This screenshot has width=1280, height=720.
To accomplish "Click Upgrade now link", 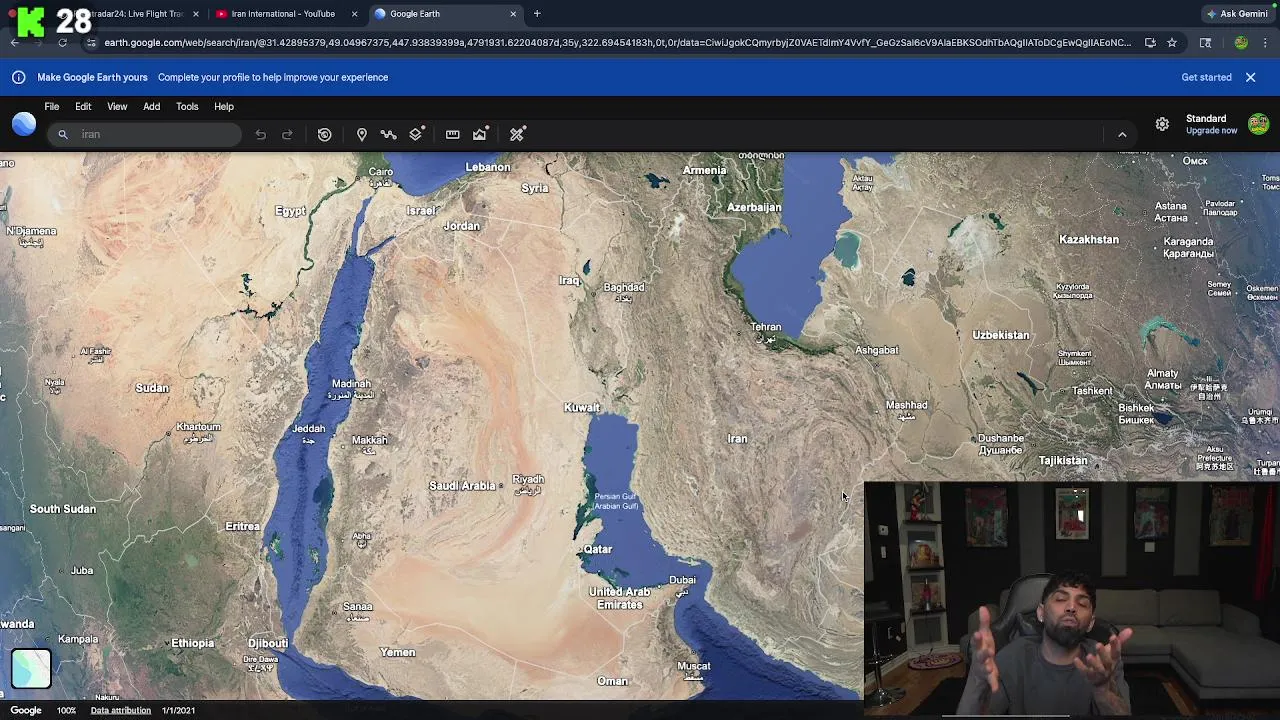I will [1212, 131].
